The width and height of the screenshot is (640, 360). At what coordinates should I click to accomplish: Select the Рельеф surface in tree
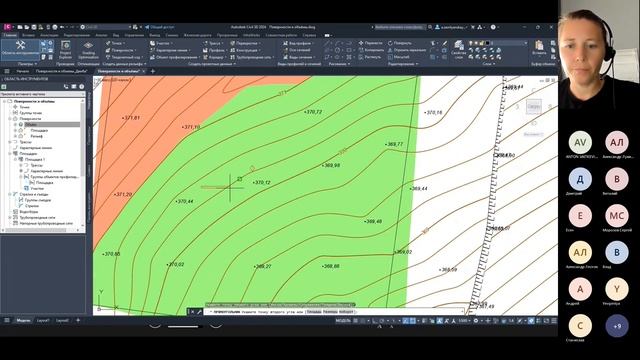[x=36, y=136]
